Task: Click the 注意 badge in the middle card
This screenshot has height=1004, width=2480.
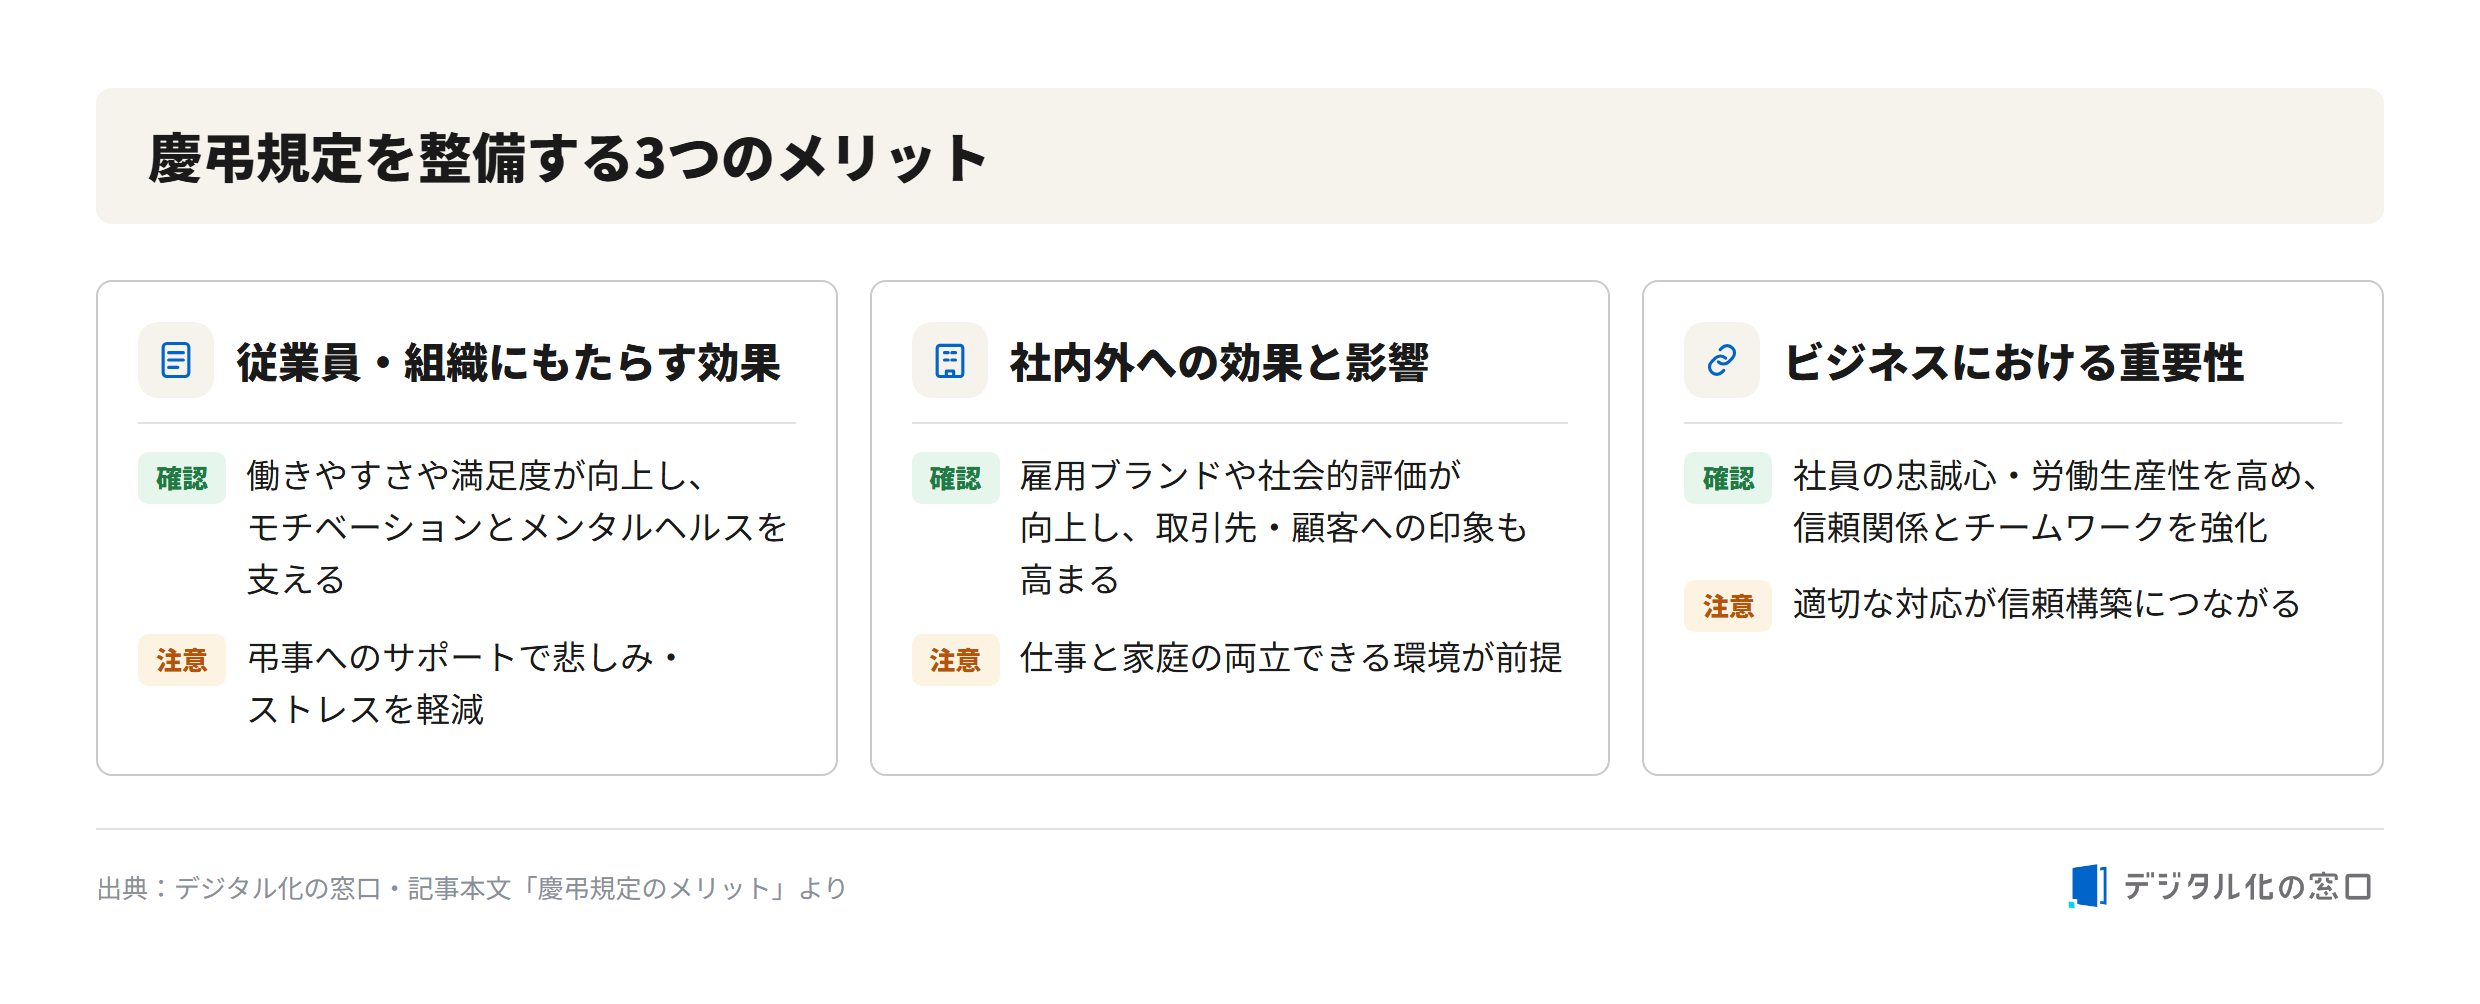Action: coord(955,660)
